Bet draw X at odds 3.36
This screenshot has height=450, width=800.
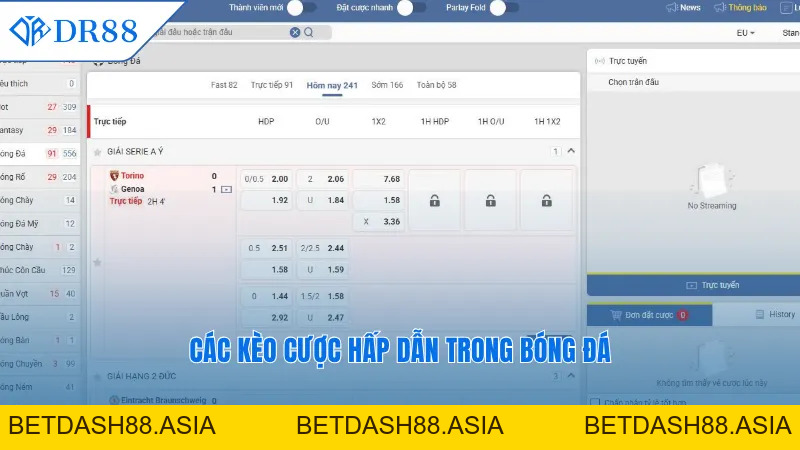click(x=379, y=222)
